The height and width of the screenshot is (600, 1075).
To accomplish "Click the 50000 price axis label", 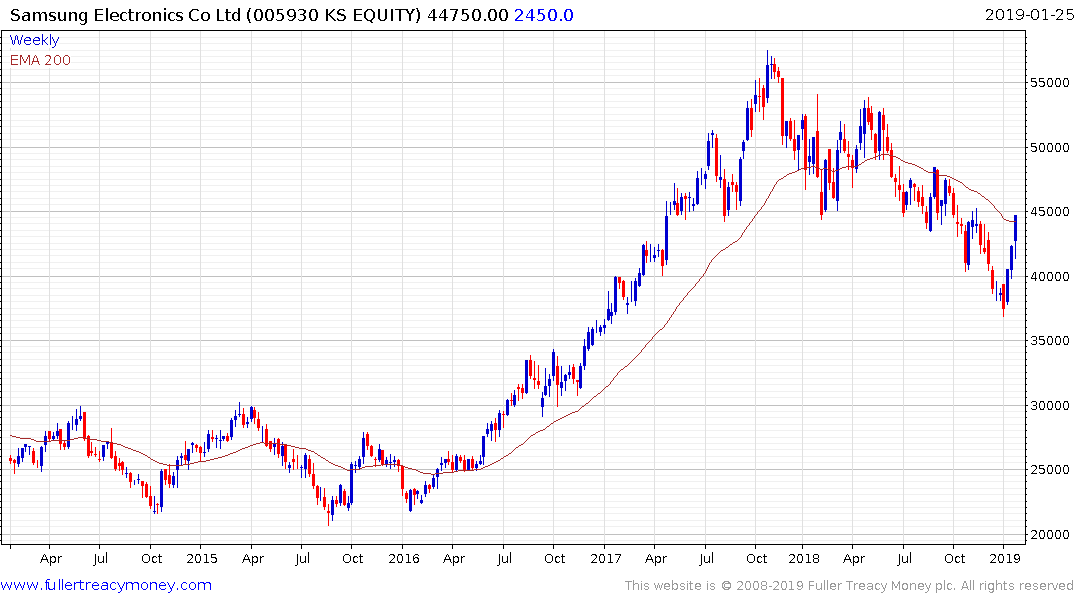I will point(1050,147).
